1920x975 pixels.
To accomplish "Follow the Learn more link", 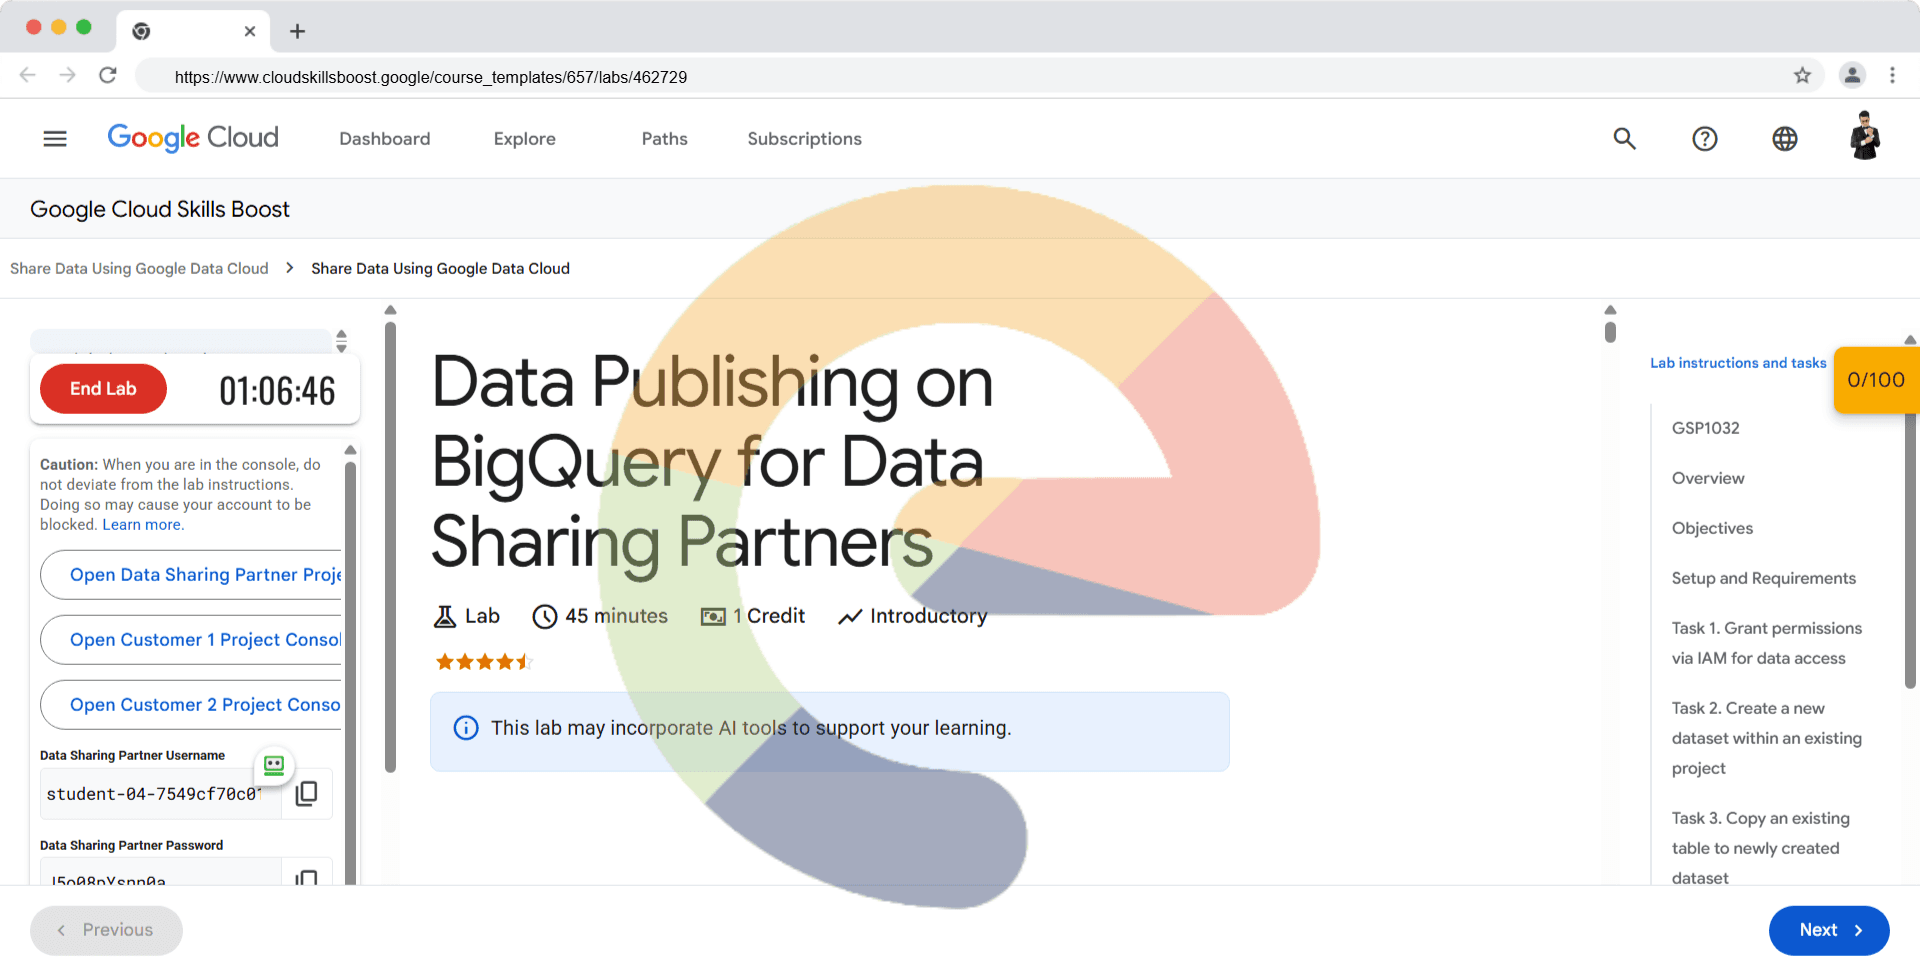I will [x=142, y=525].
